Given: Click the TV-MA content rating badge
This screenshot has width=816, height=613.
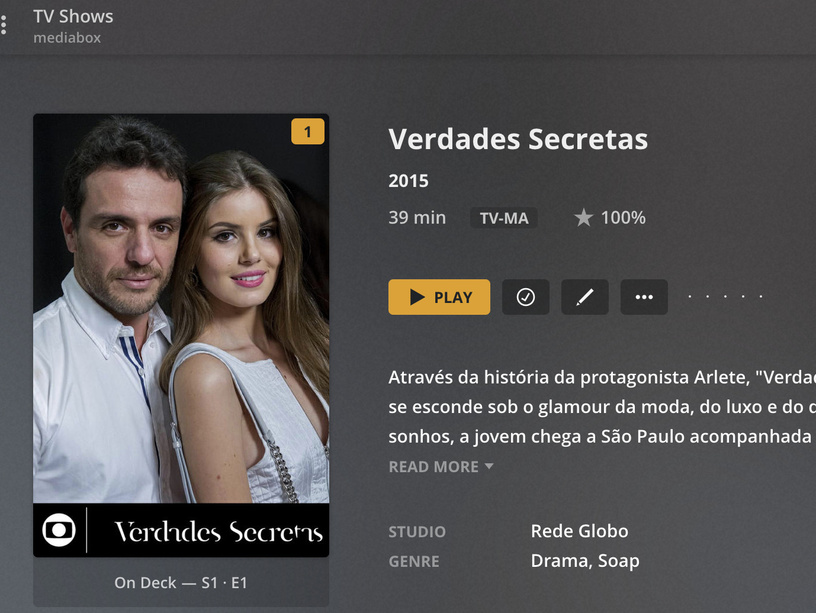Looking at the screenshot, I should [x=504, y=218].
